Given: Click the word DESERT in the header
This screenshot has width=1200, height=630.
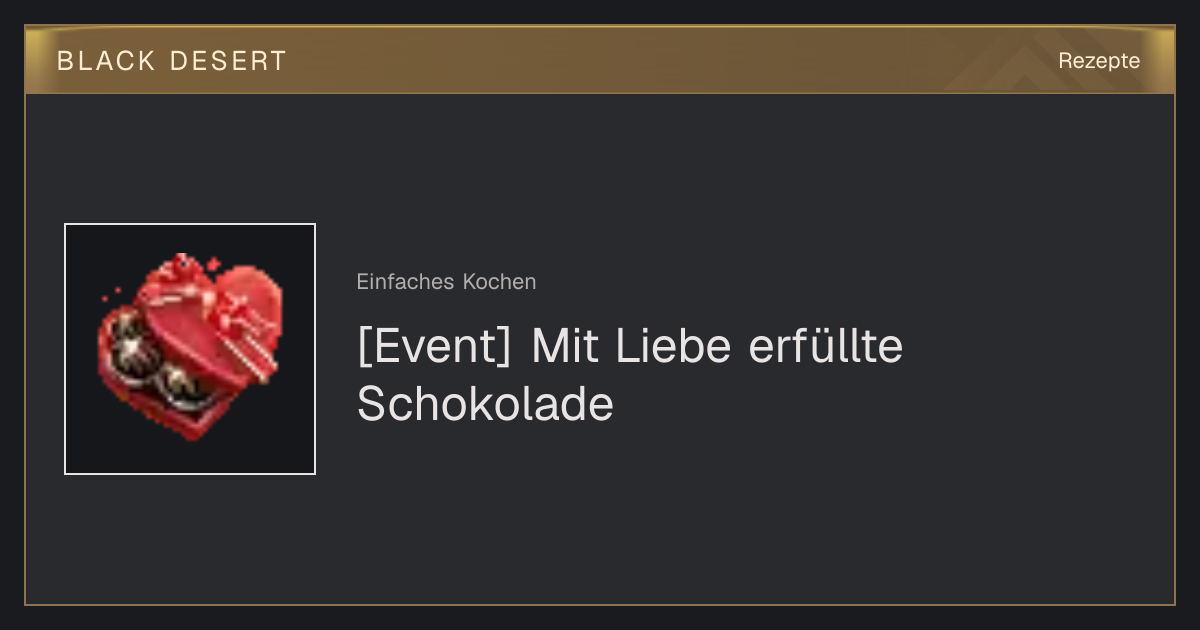Looking at the screenshot, I should click(x=228, y=61).
